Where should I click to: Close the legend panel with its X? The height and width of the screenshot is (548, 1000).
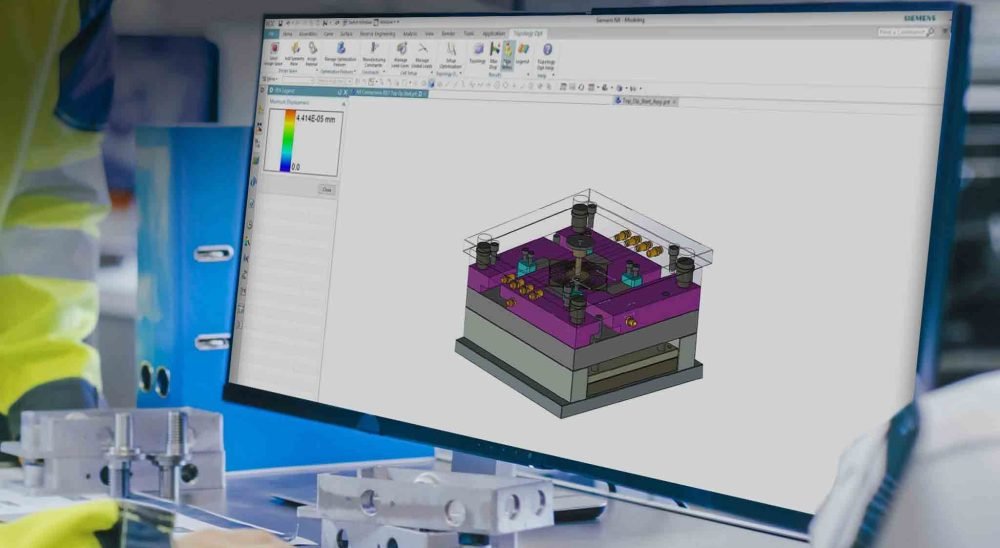pyautogui.click(x=344, y=91)
